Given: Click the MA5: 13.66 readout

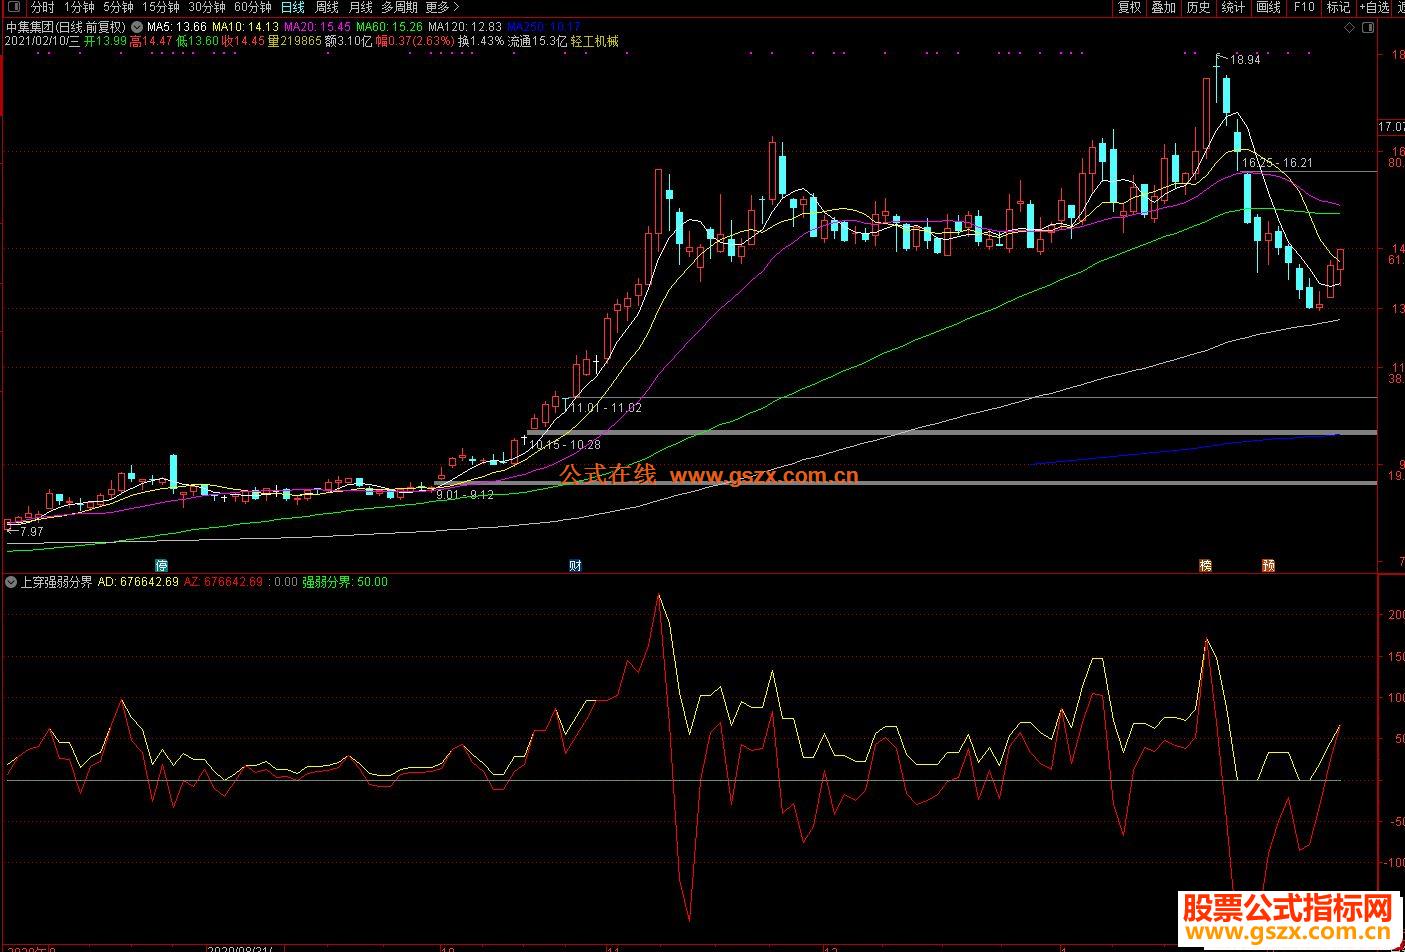Looking at the screenshot, I should 177,27.
